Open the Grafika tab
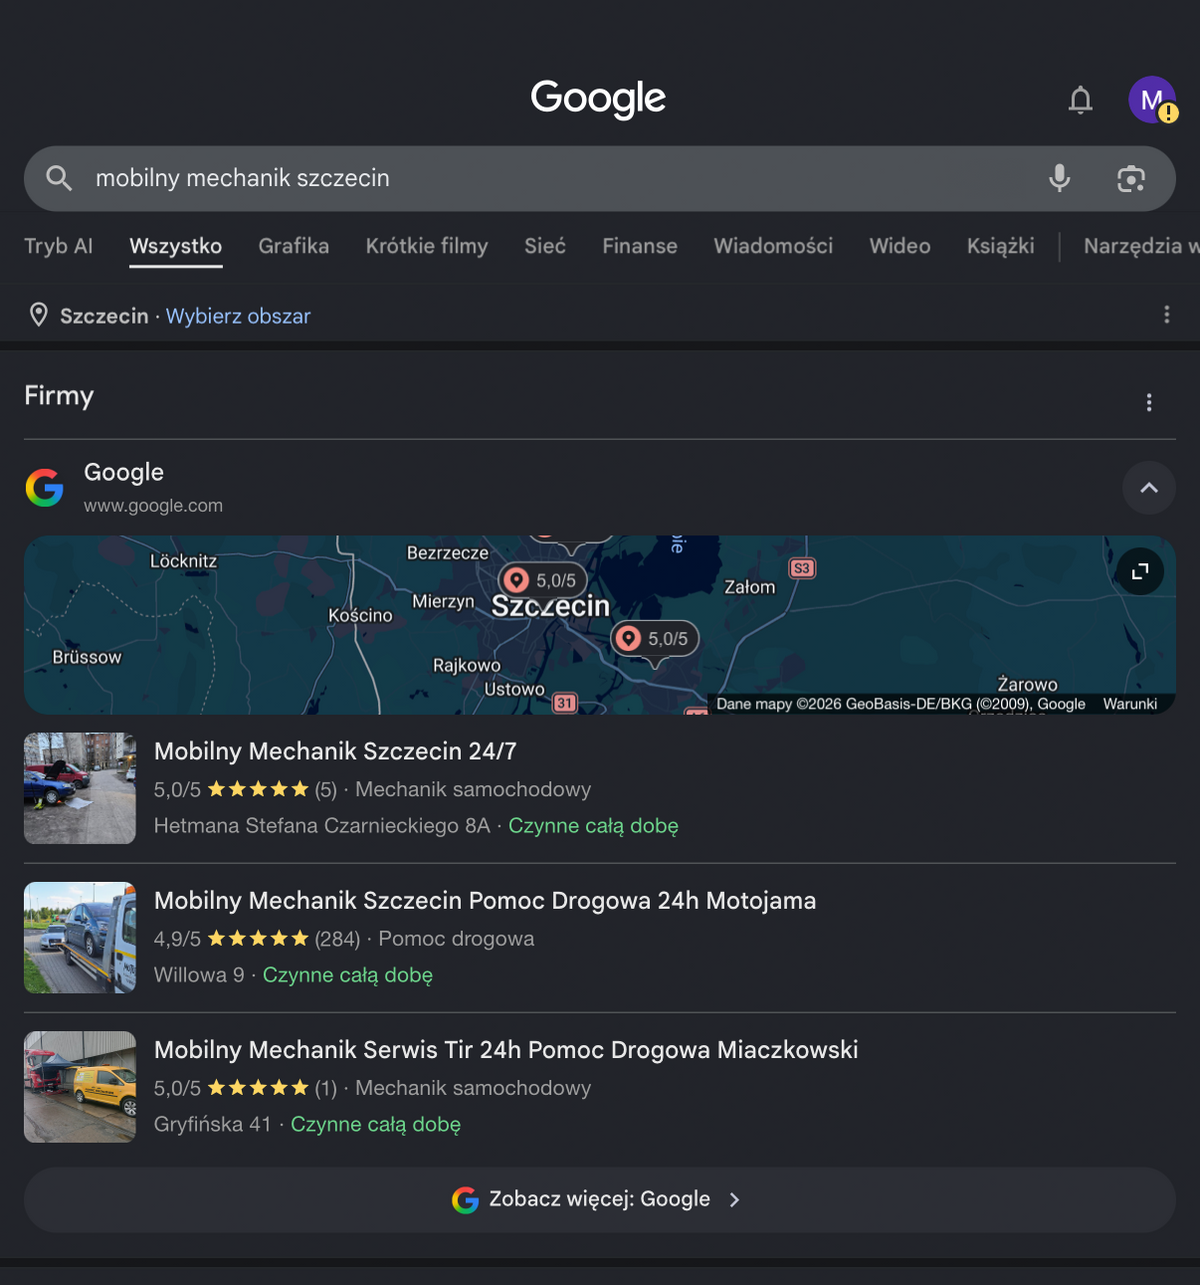This screenshot has height=1285, width=1200. 293,246
